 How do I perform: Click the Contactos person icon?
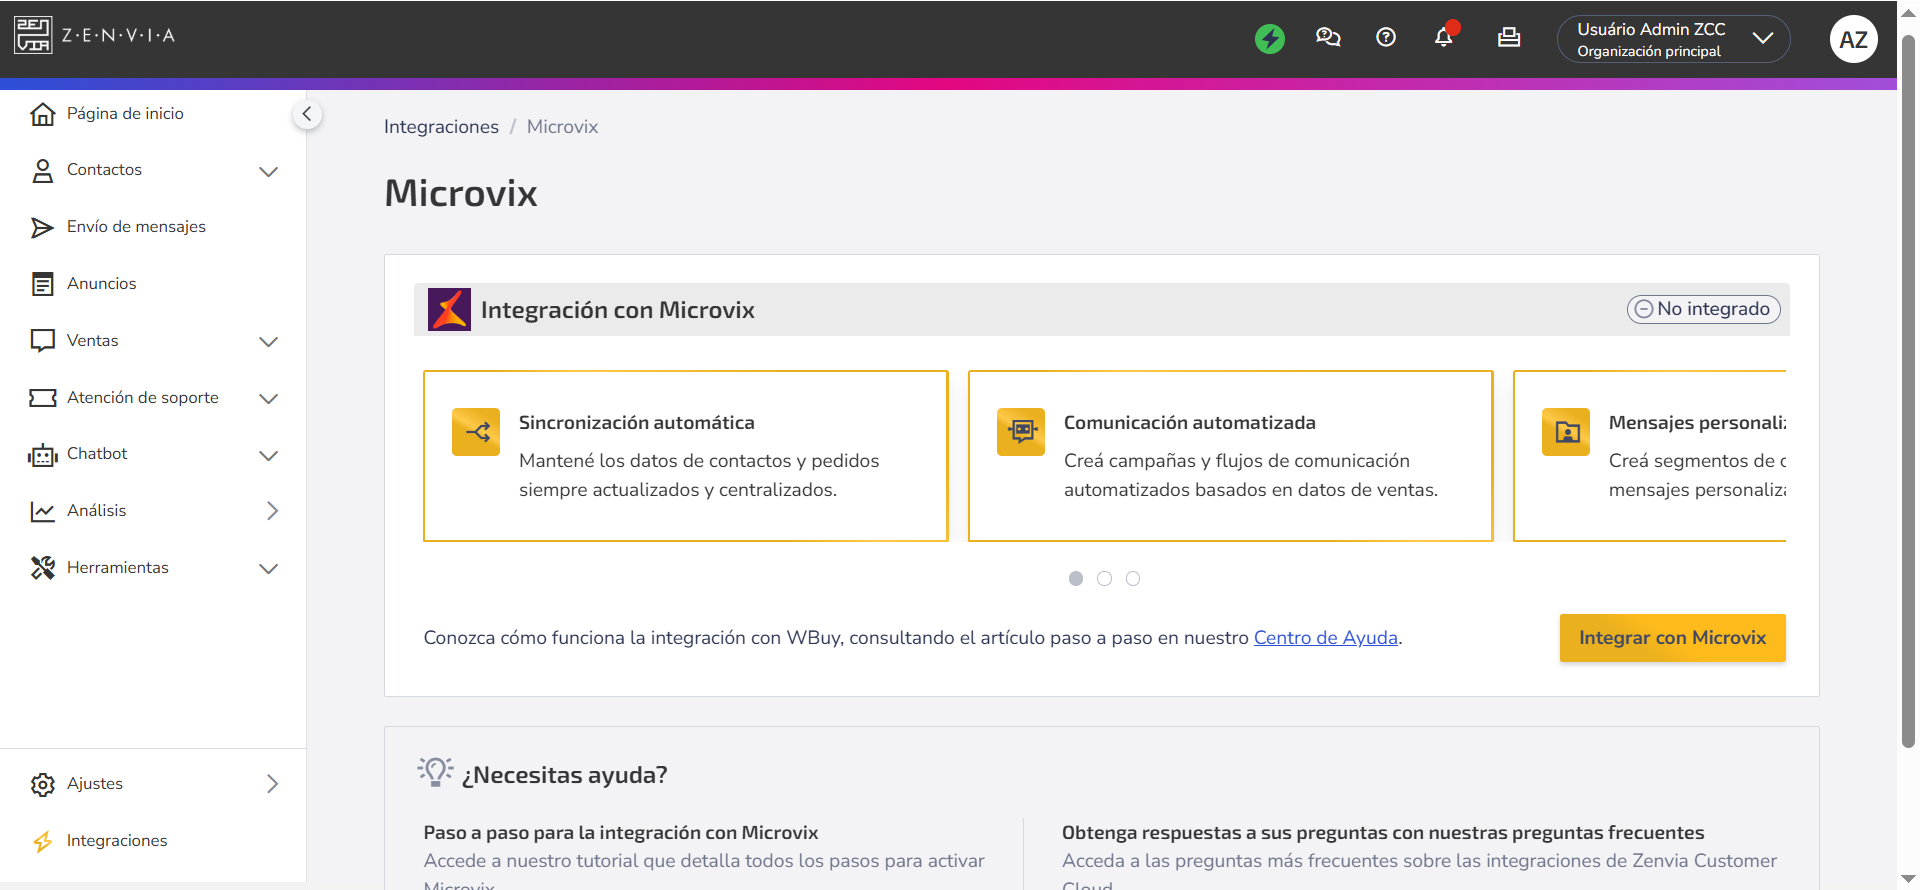(42, 171)
